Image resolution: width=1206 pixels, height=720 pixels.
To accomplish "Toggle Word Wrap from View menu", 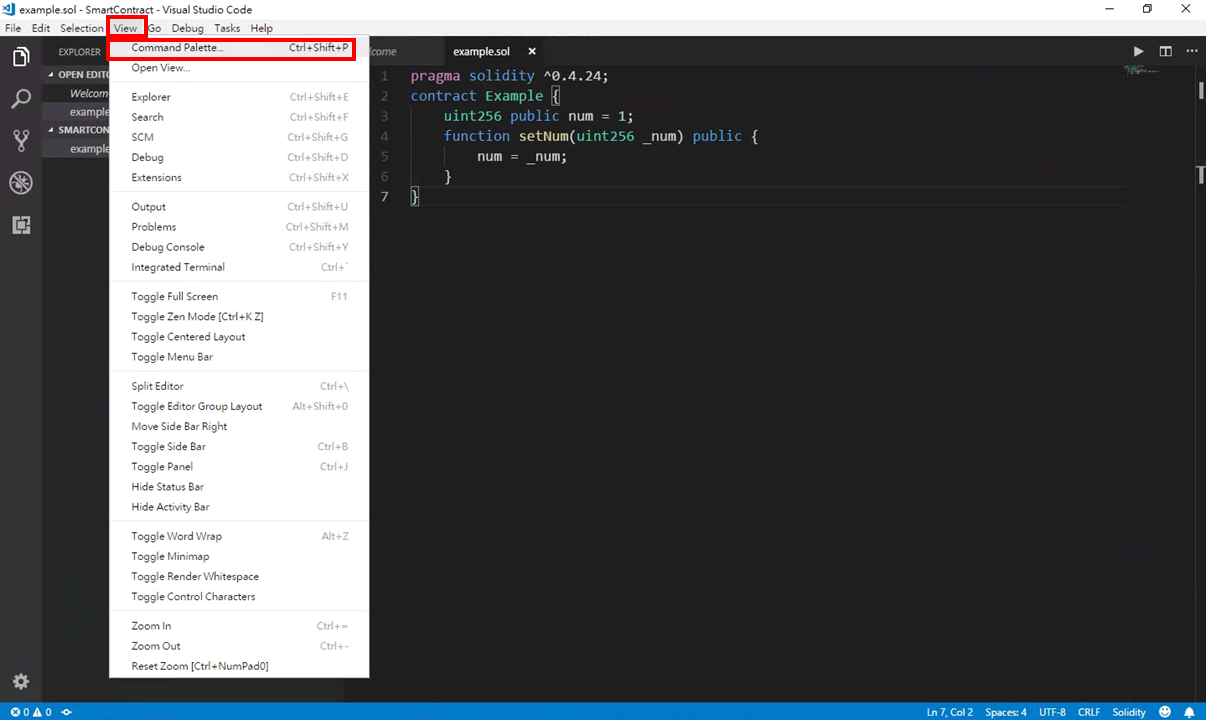I will [239, 536].
